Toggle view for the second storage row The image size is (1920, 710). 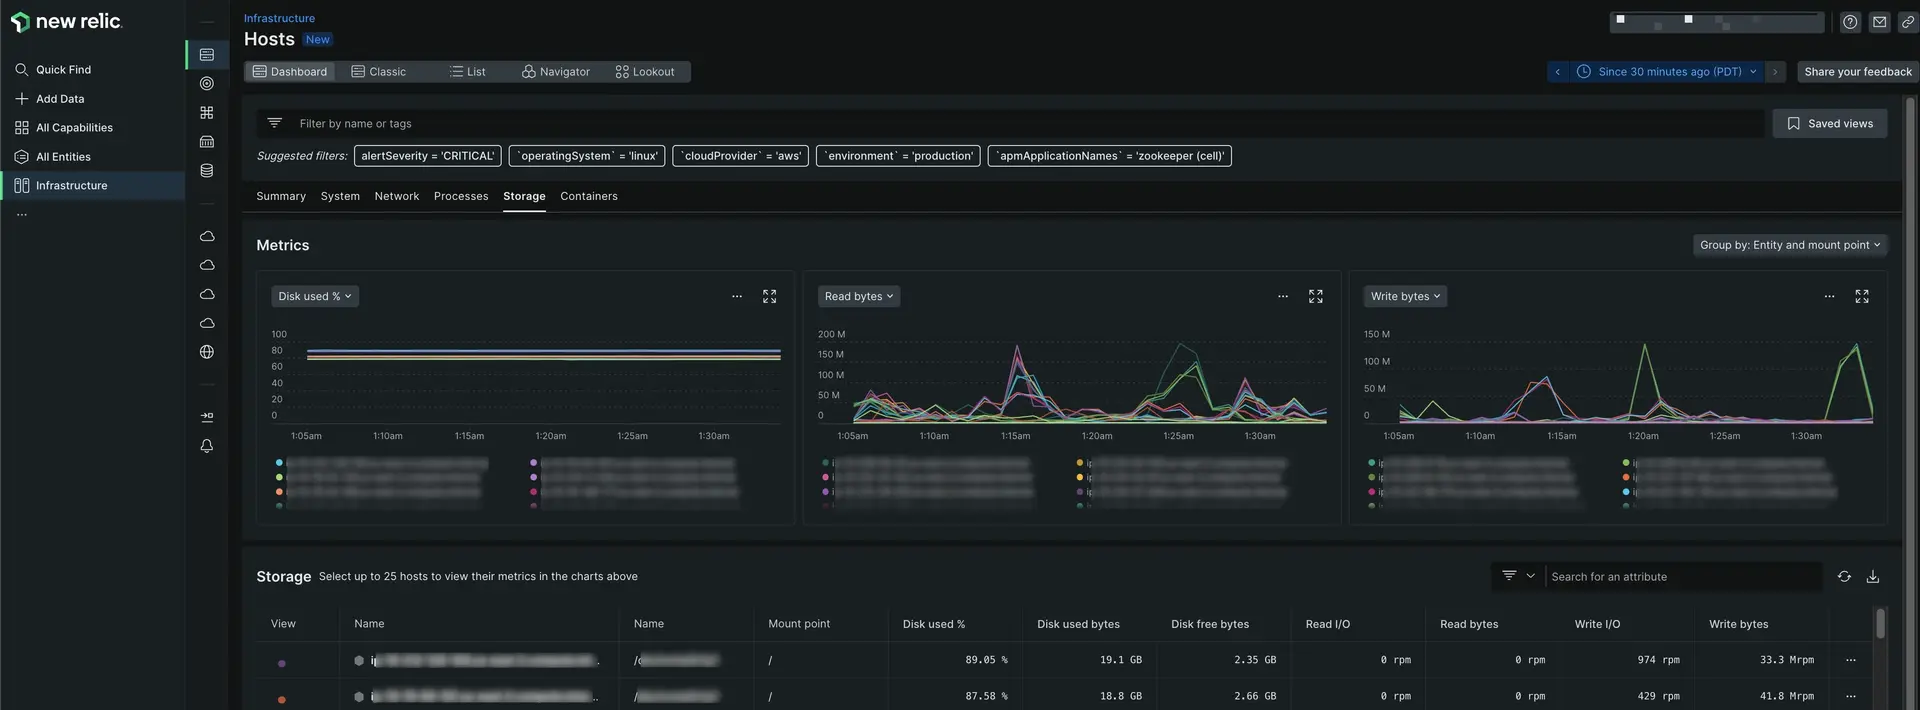click(x=282, y=699)
